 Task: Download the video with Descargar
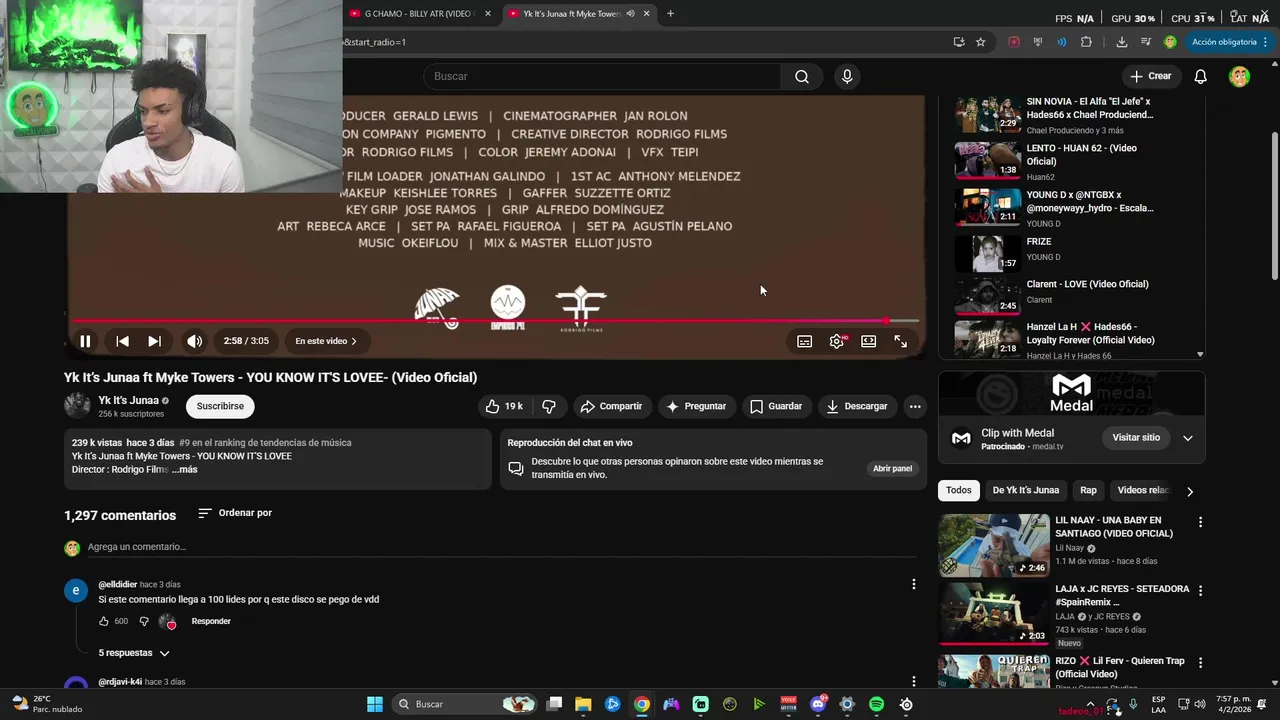[856, 406]
